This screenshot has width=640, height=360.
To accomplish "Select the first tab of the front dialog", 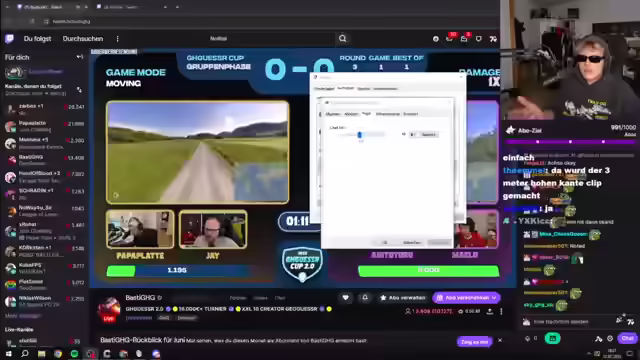I will [x=333, y=114].
